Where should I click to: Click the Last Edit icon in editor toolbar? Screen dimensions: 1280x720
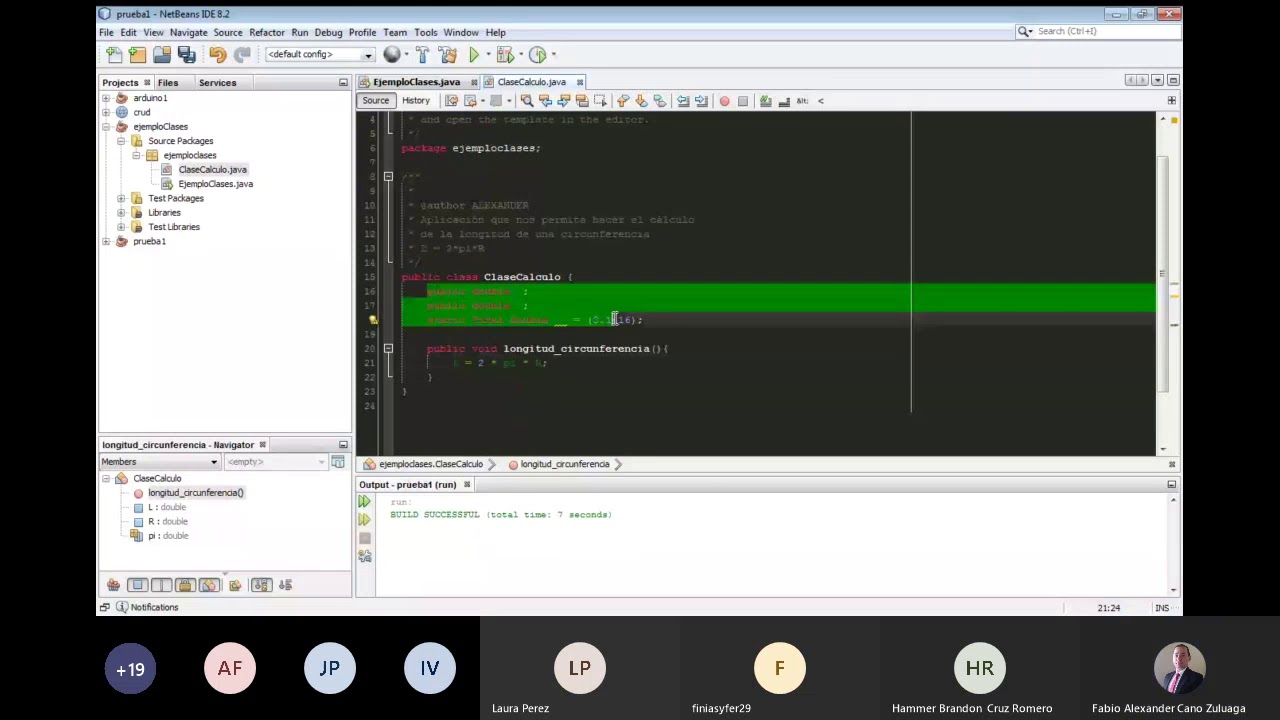[451, 101]
